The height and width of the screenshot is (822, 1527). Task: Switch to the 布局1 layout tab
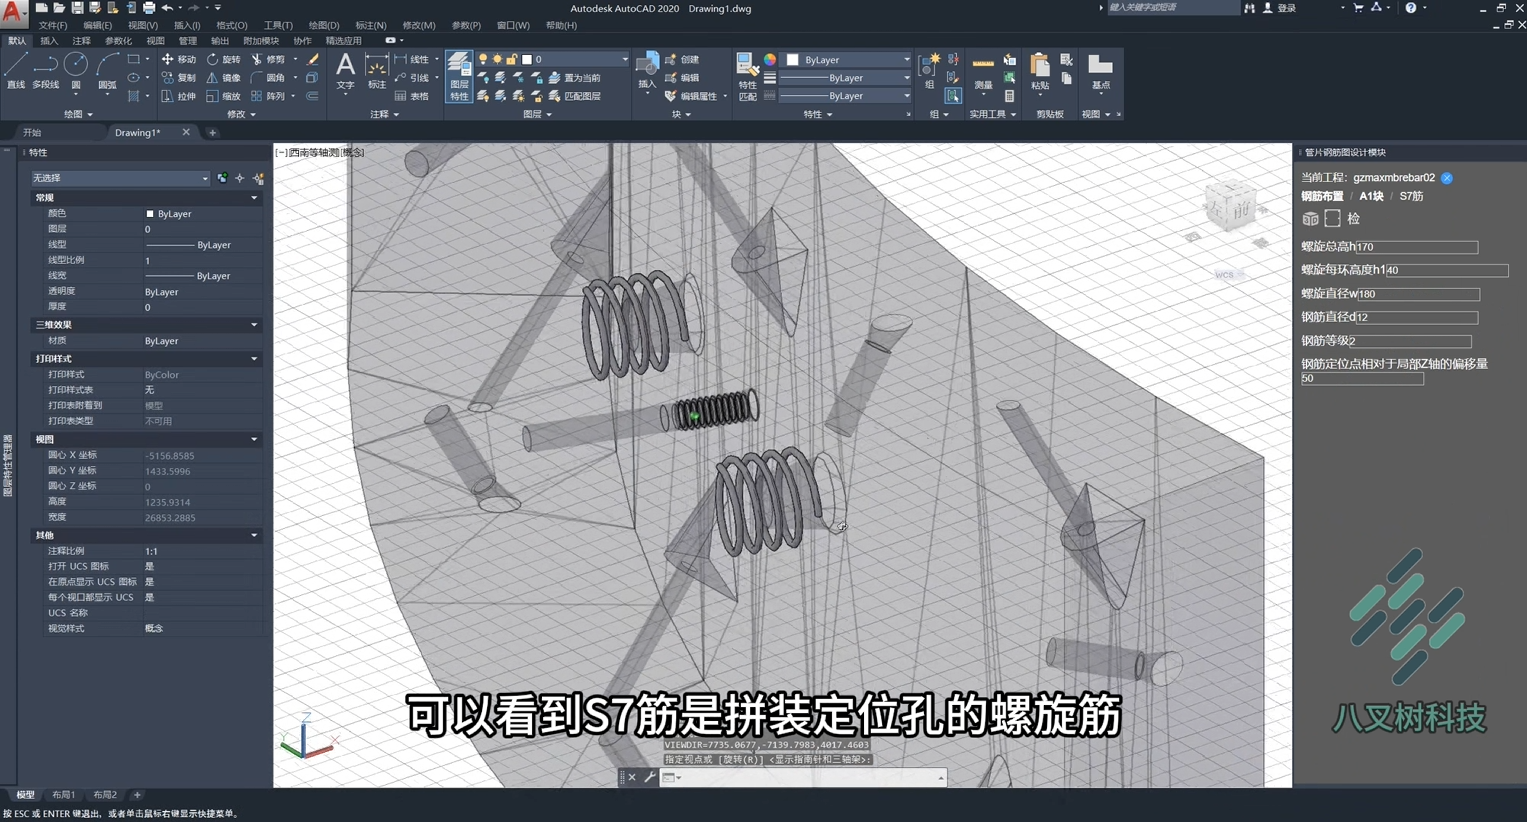pos(63,795)
